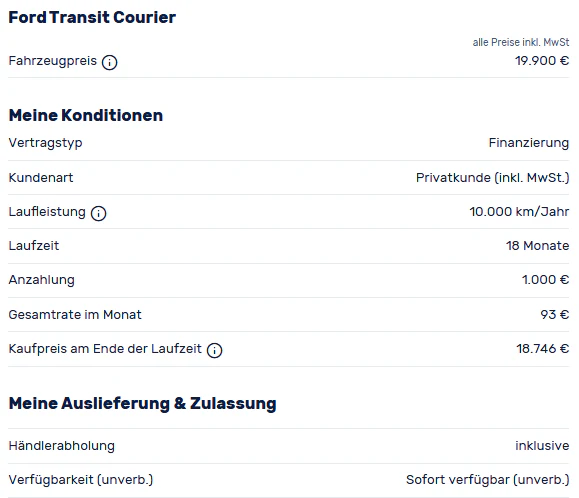Click the inklusive value for Händlerabholung

point(542,446)
